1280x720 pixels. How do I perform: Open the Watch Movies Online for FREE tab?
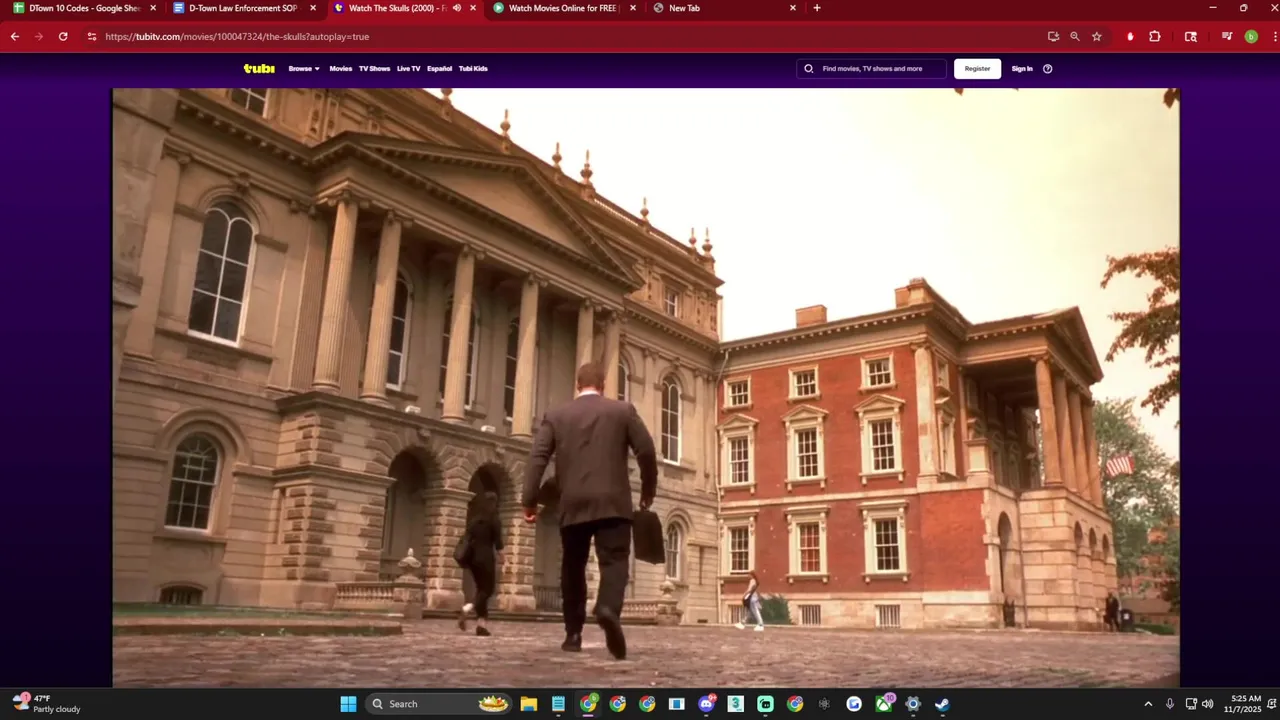pos(562,8)
